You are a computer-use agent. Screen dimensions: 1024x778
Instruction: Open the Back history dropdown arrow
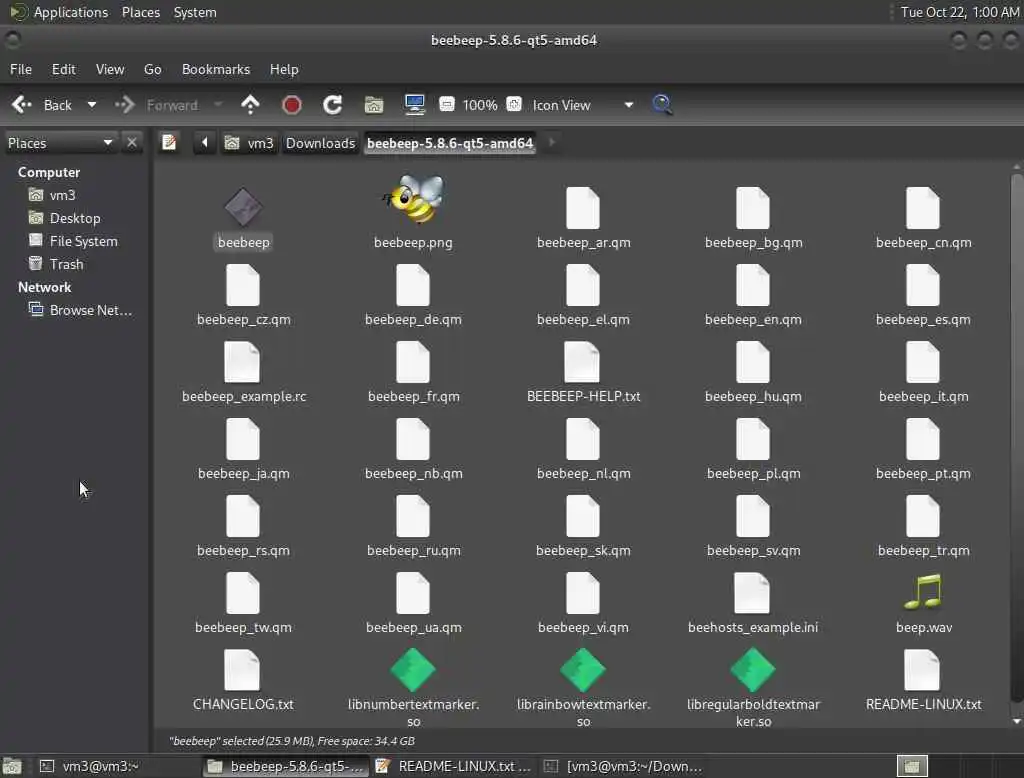click(x=92, y=105)
